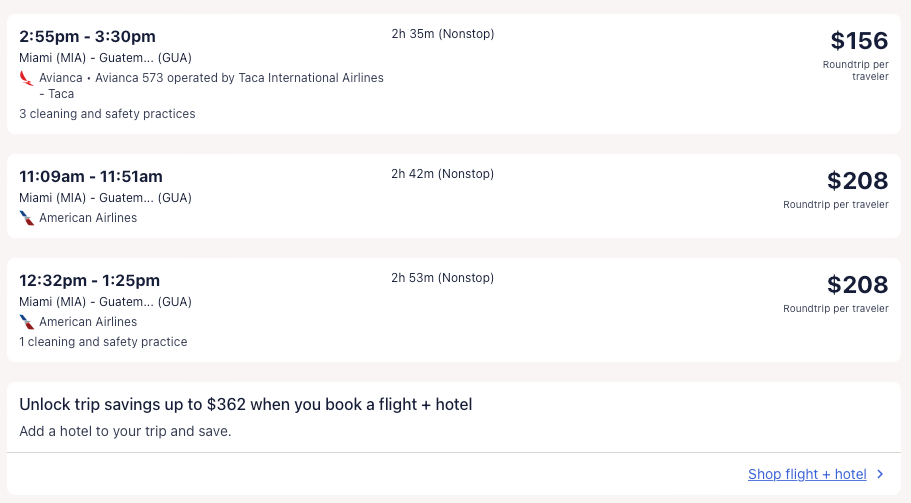Click the 2h 35m (Nonstop) duration
Viewport: 911px width, 503px height.
[x=443, y=34]
